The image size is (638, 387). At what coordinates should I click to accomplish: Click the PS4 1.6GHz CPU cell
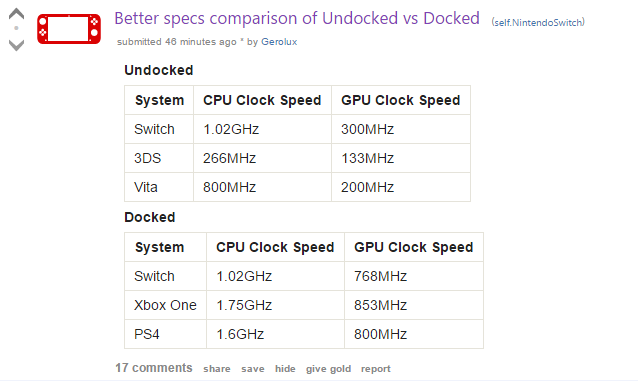click(x=275, y=334)
